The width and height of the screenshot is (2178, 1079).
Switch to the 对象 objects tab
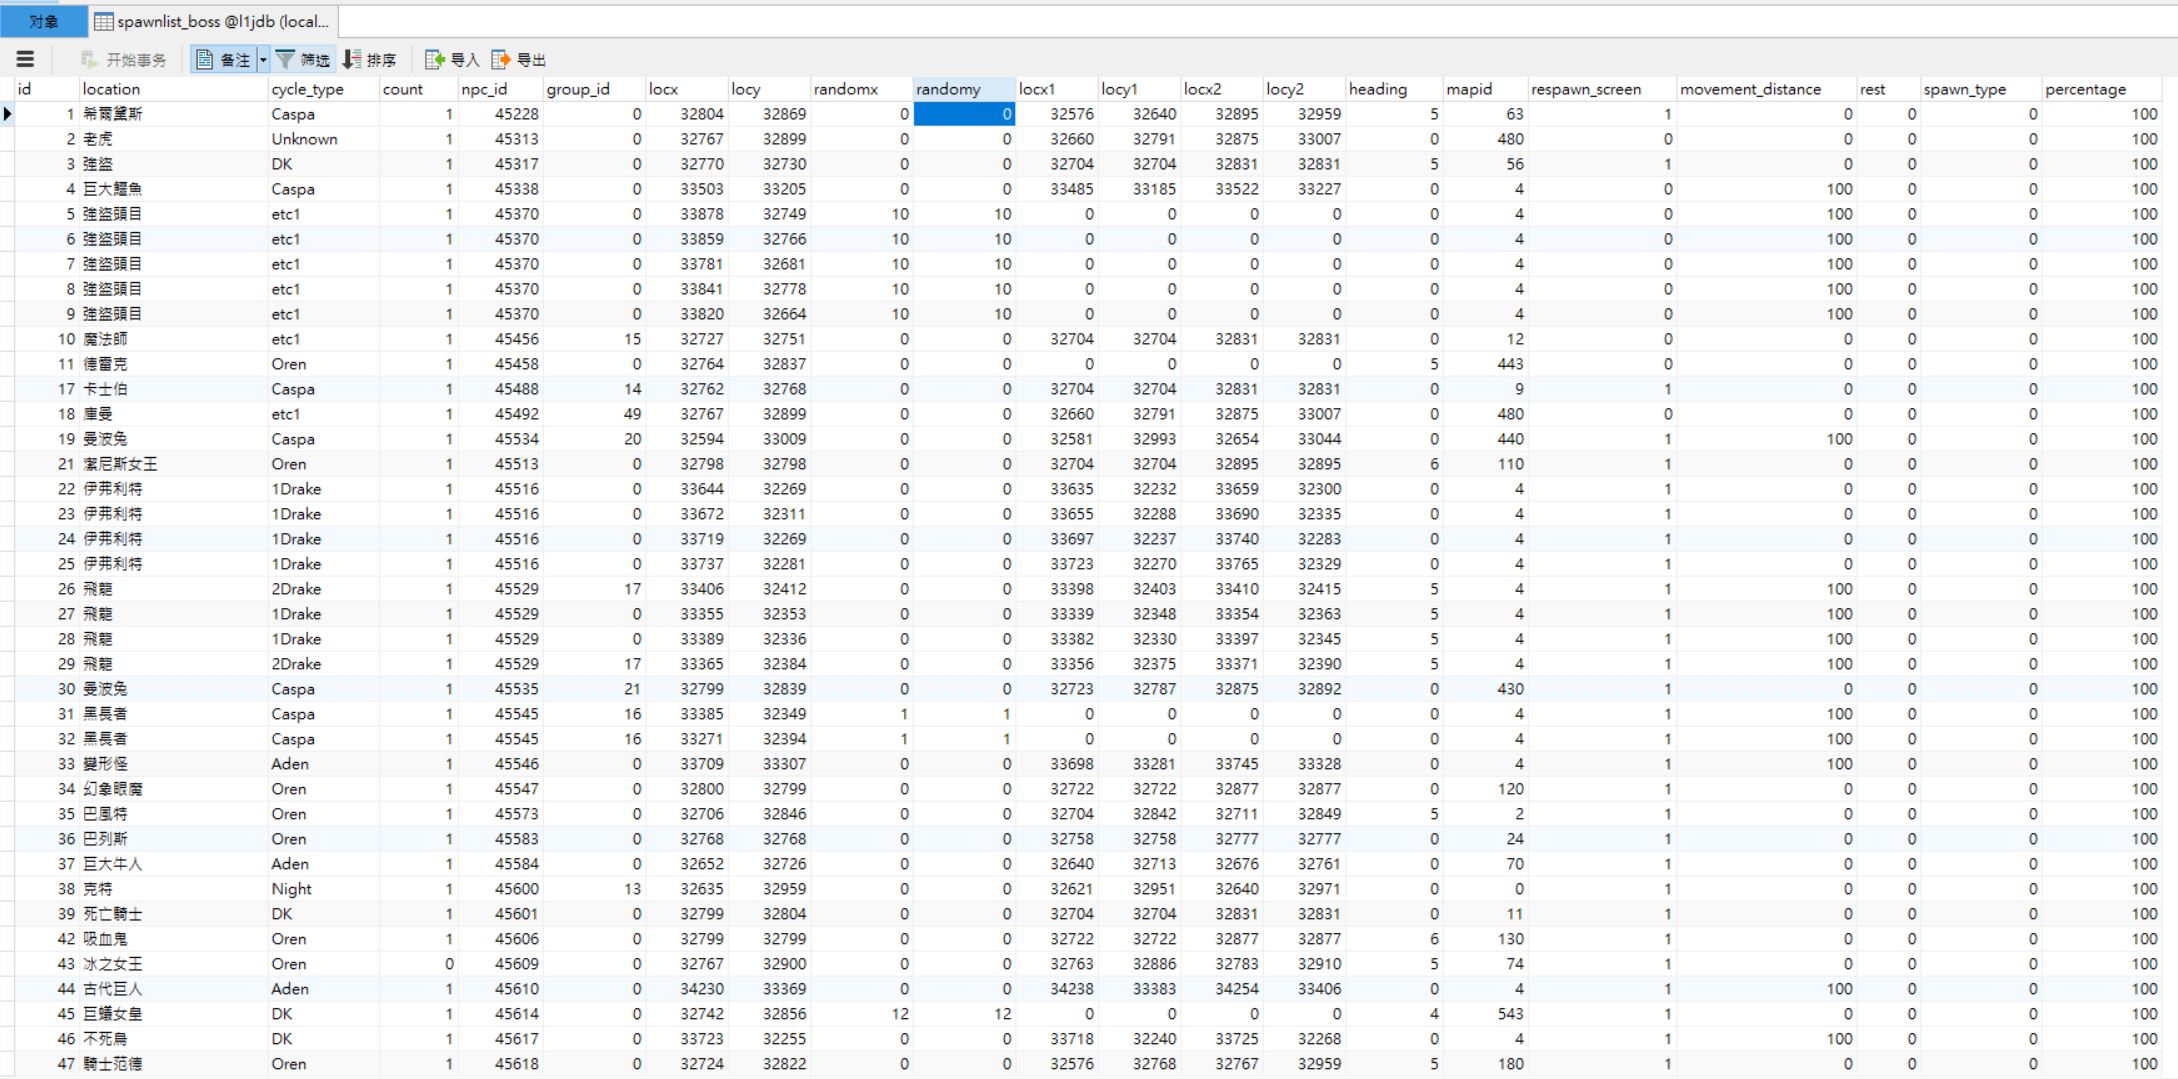44,21
